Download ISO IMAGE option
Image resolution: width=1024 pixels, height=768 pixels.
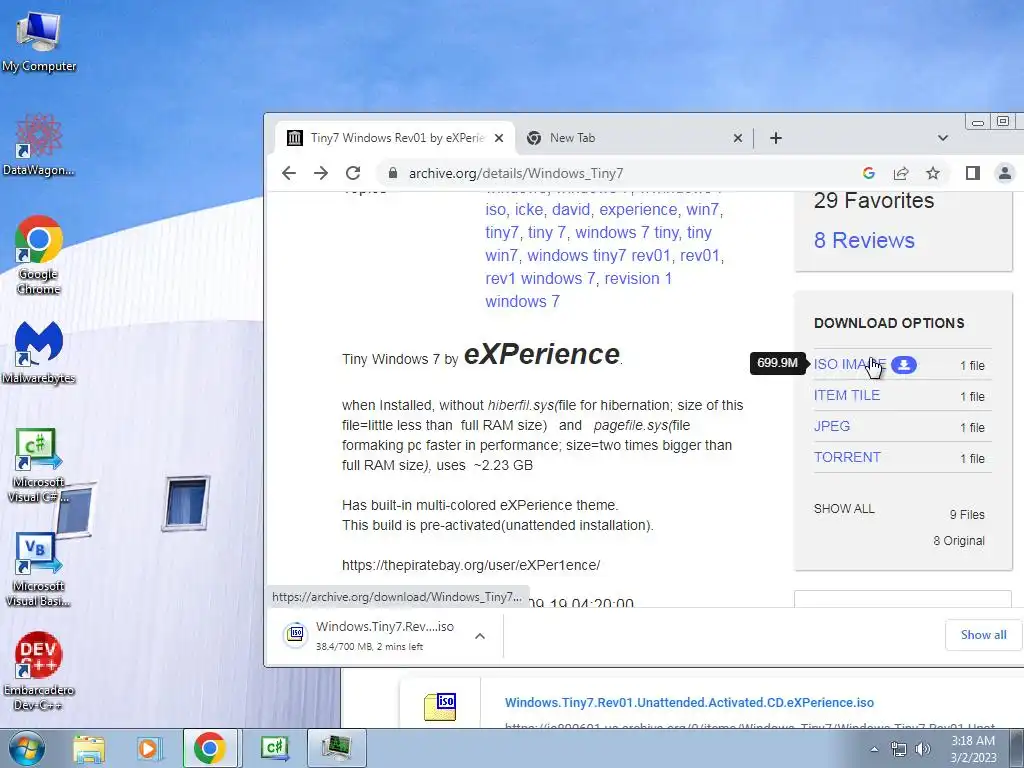(850, 364)
